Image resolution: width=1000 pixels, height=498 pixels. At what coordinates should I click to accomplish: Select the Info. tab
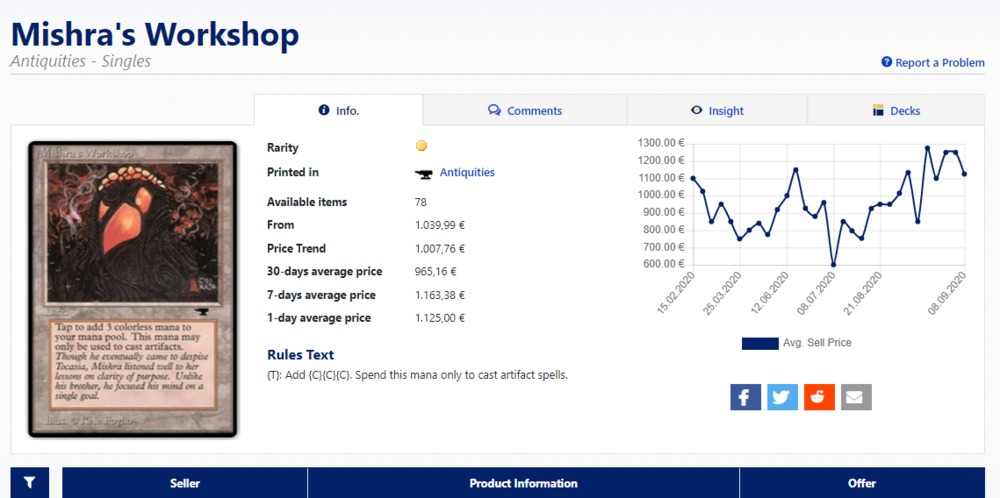click(338, 111)
